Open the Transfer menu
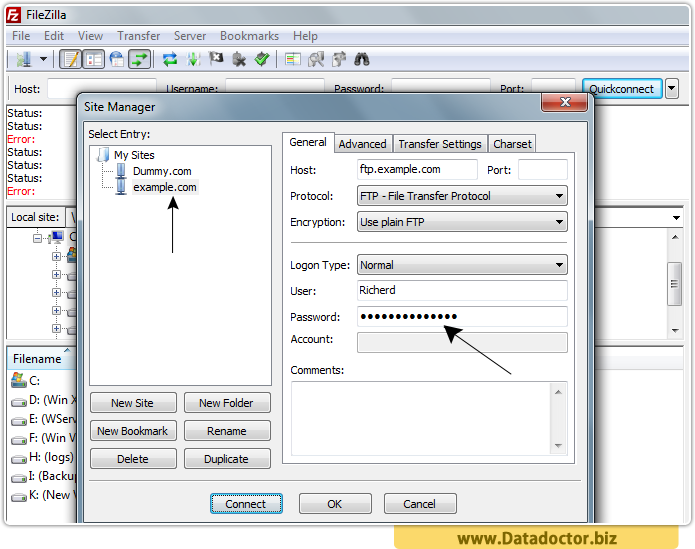The image size is (695, 549). pos(138,36)
